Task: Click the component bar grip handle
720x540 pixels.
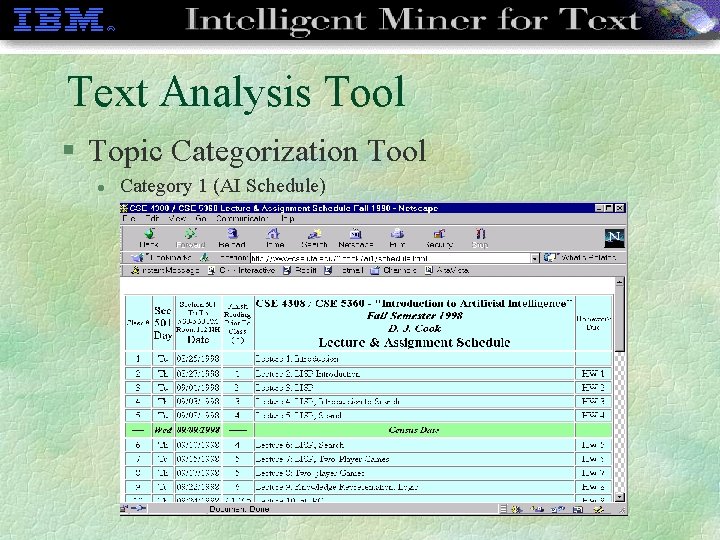Action: click(503, 509)
